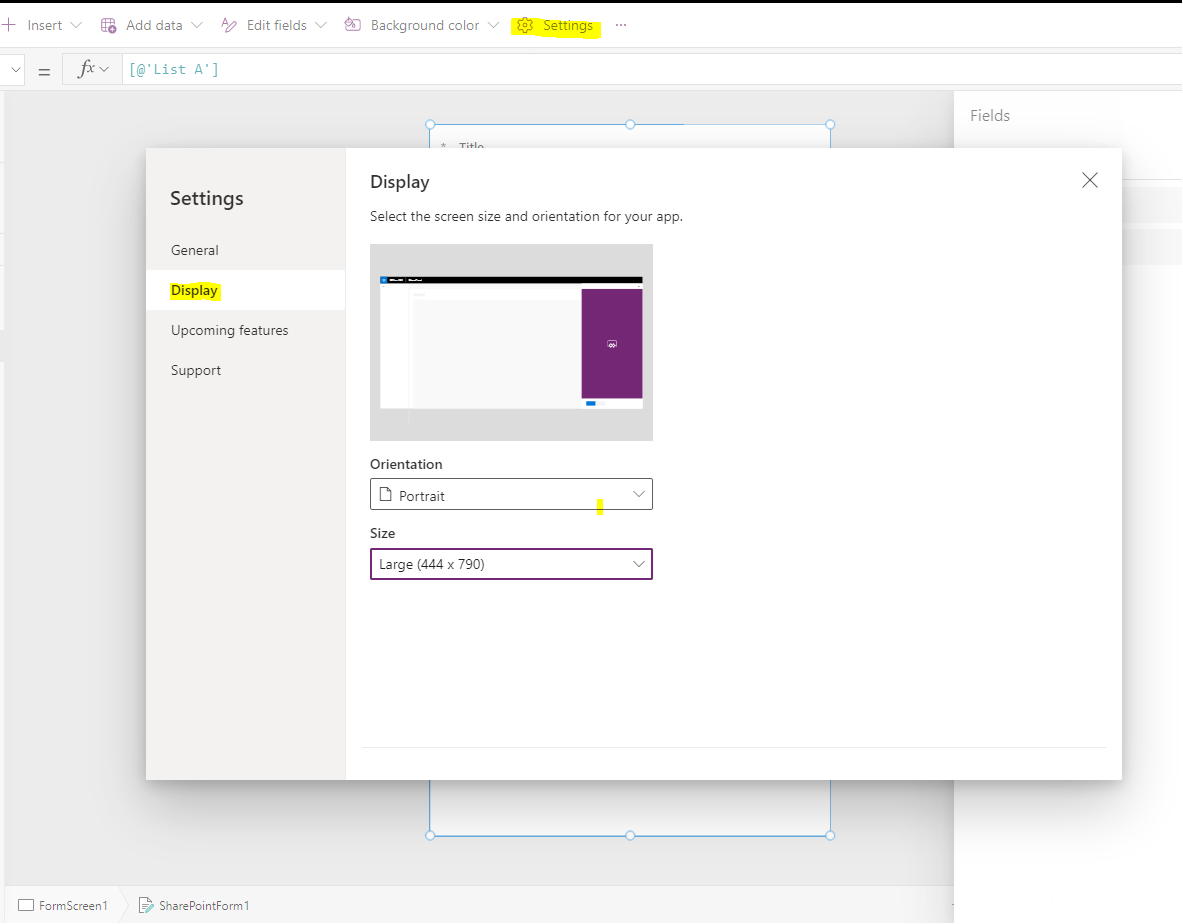Viewport: 1183px width, 924px height.
Task: Open Background color option
Action: (x=425, y=26)
